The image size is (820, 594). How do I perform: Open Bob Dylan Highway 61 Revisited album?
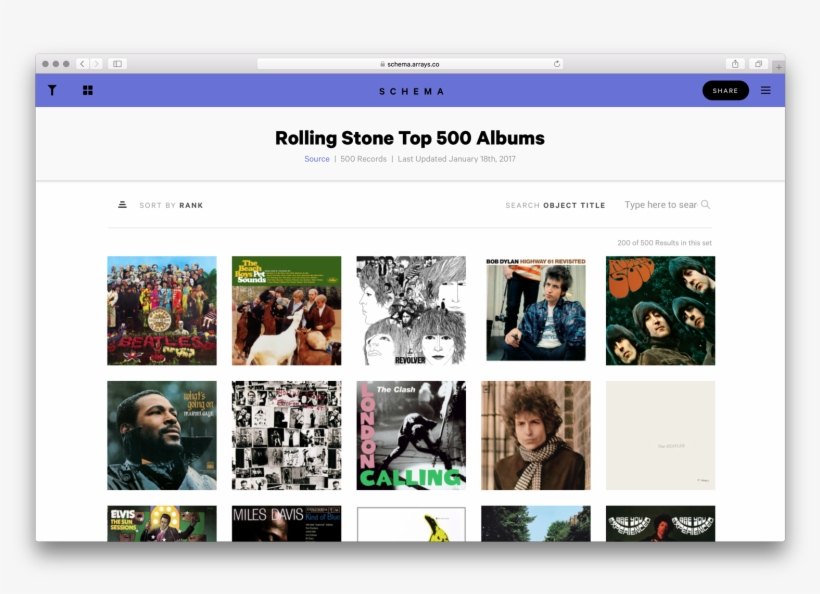coord(536,311)
